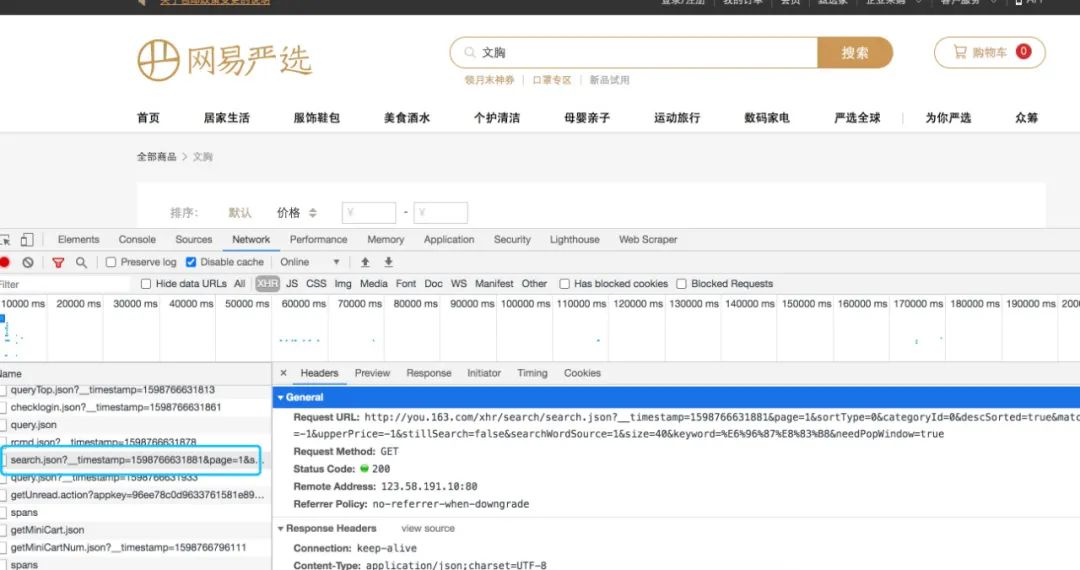Filter requests by JS type
The height and width of the screenshot is (570, 1080).
tap(292, 284)
